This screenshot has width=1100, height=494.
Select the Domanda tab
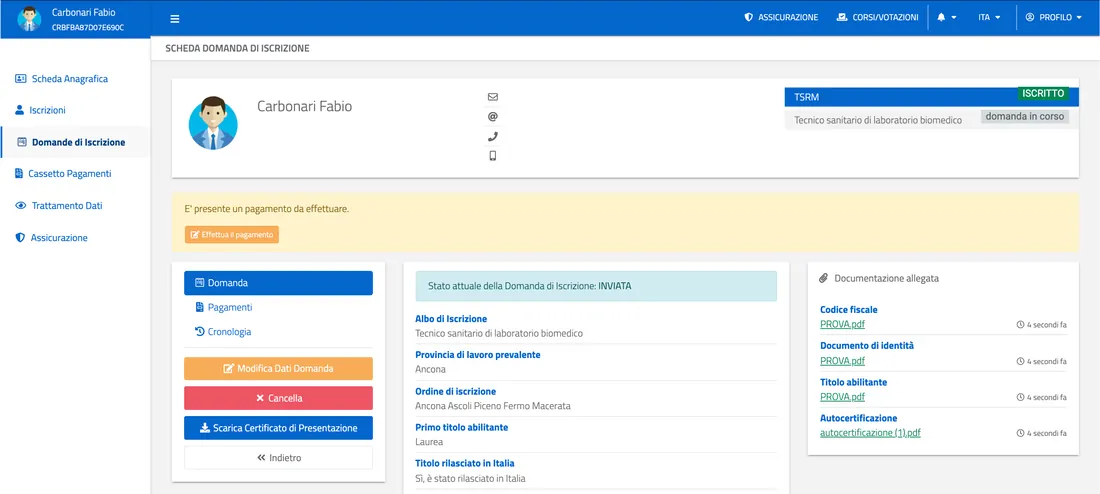[x=279, y=283]
